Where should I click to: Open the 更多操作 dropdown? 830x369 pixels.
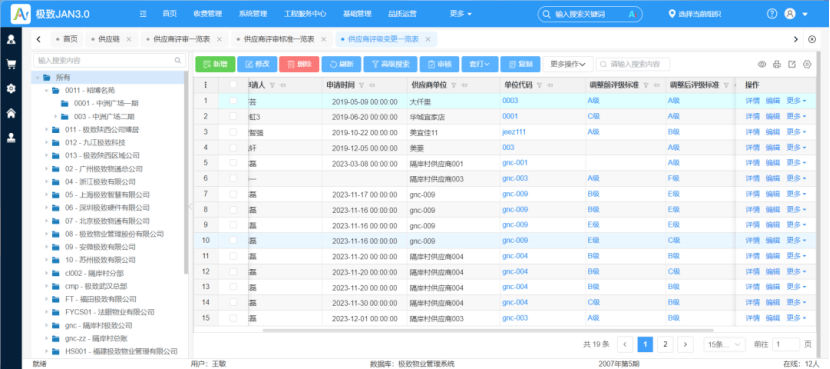click(568, 65)
